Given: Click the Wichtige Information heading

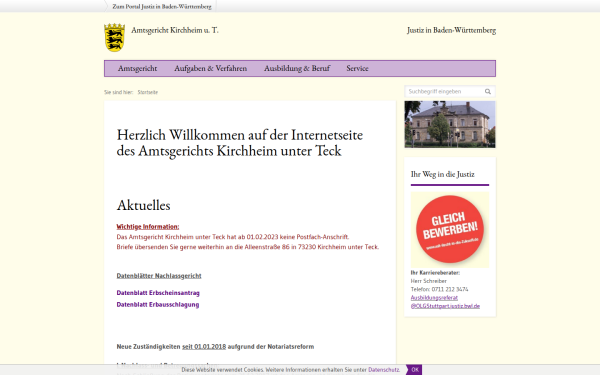Looking at the screenshot, I should pyautogui.click(x=148, y=227).
